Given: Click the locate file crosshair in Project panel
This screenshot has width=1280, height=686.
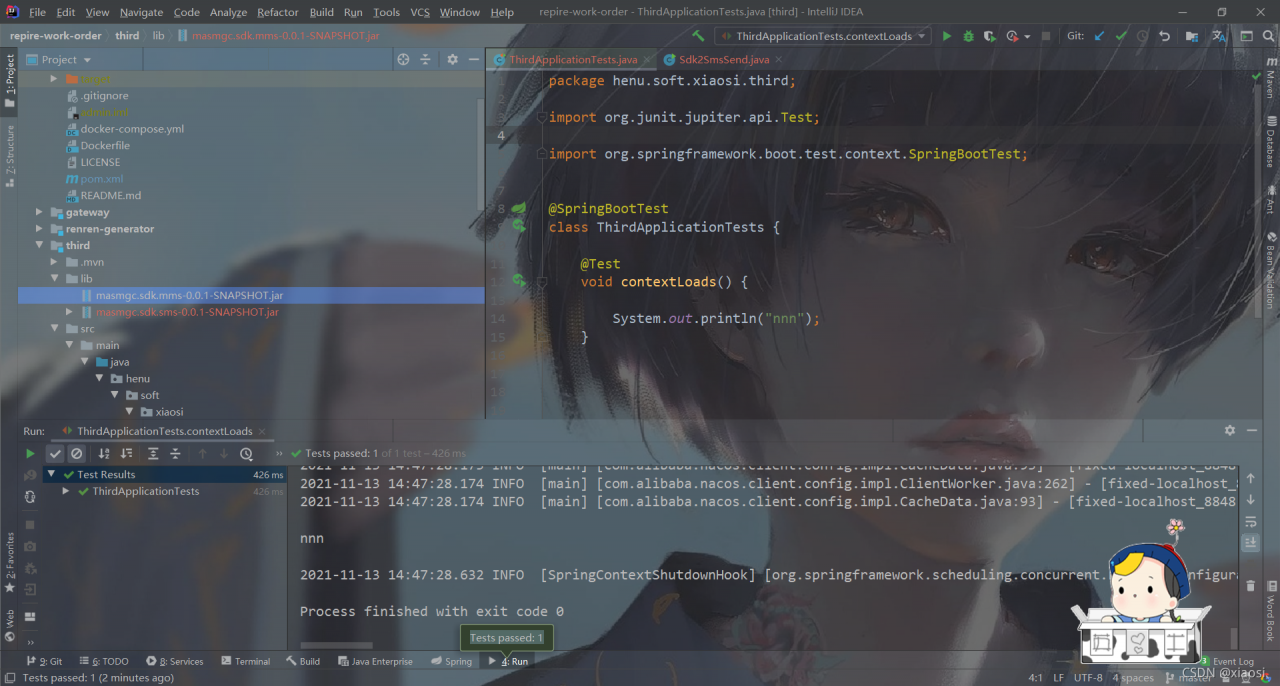Looking at the screenshot, I should (403, 60).
